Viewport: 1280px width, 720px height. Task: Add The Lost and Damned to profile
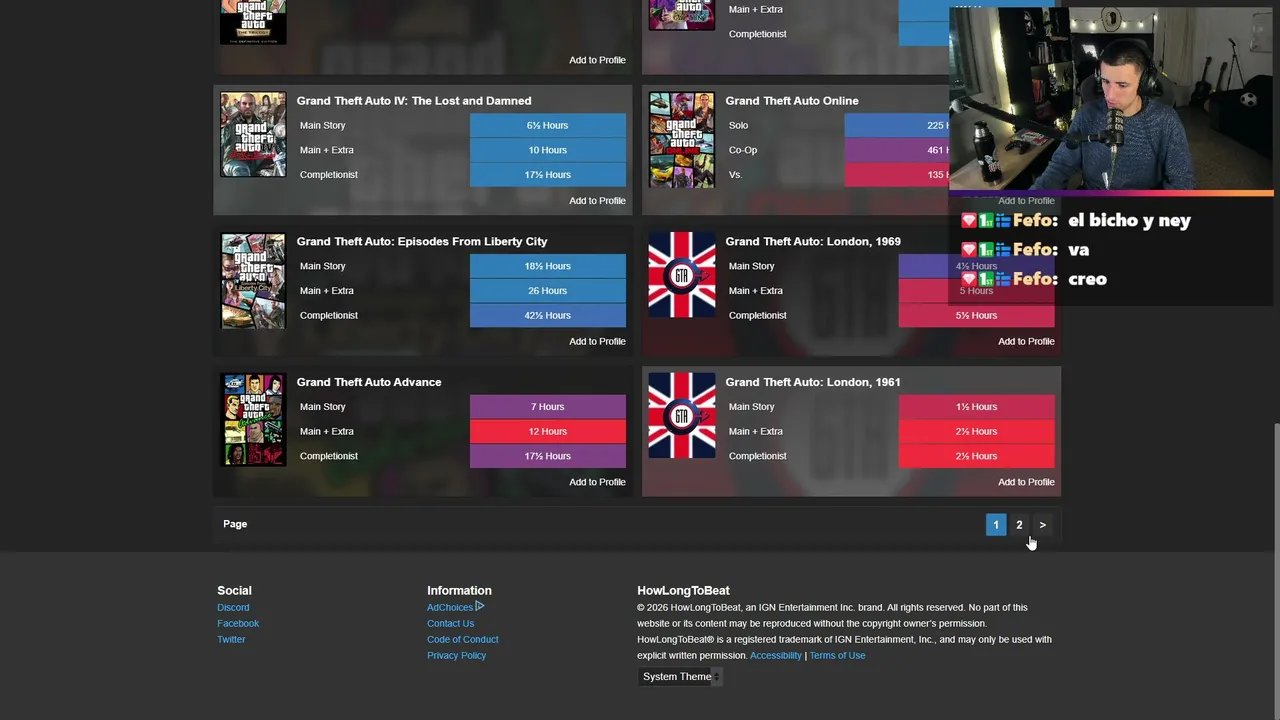(x=597, y=201)
